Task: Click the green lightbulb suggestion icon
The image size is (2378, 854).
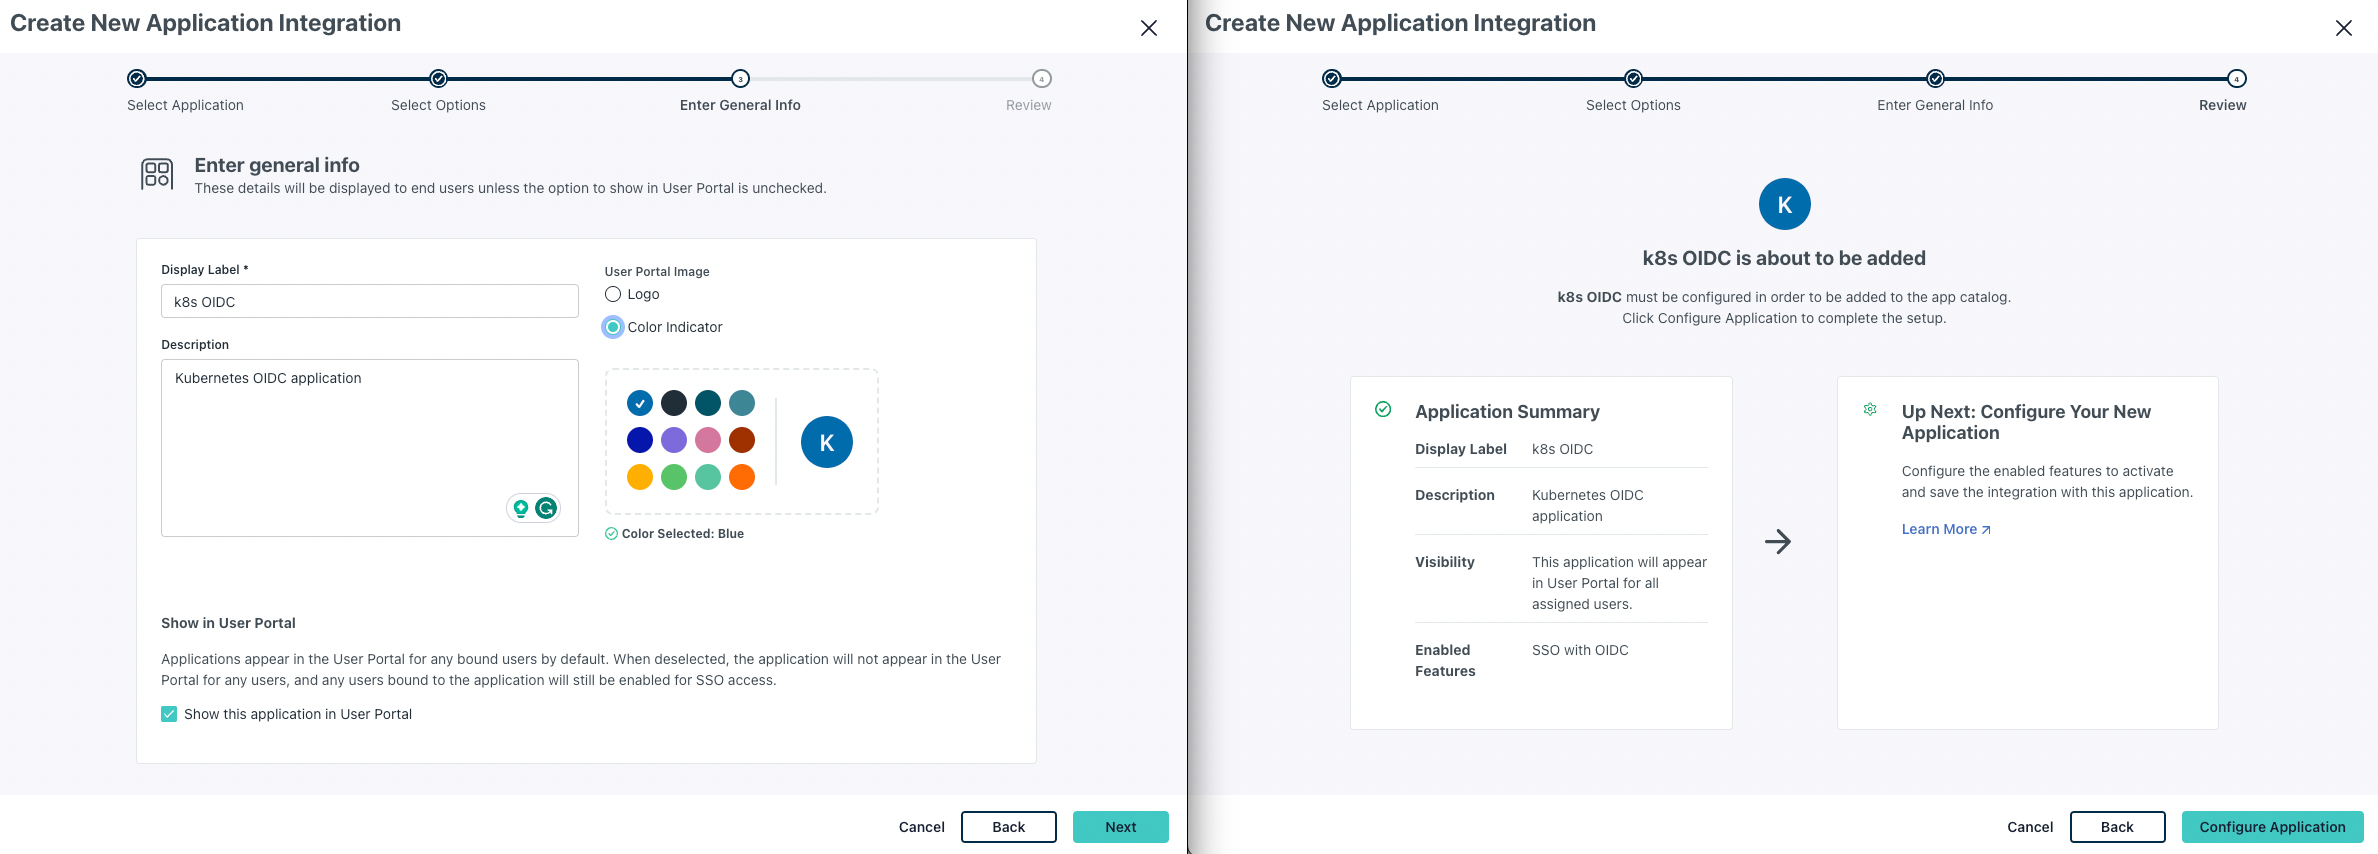Action: point(521,508)
